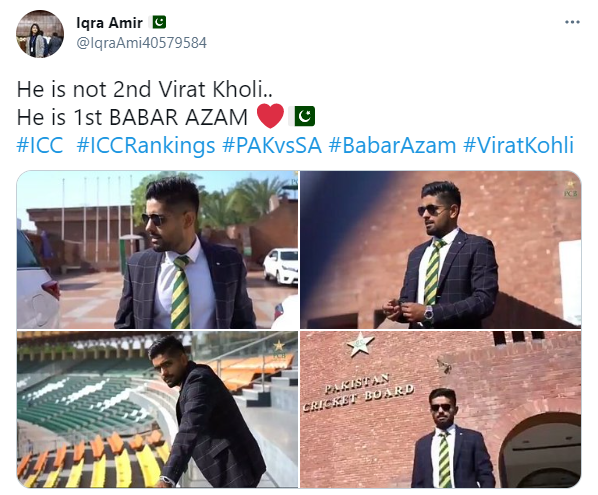Open Iqra Amir's profile avatar
Image resolution: width=598 pixels, height=495 pixels.
[40, 34]
